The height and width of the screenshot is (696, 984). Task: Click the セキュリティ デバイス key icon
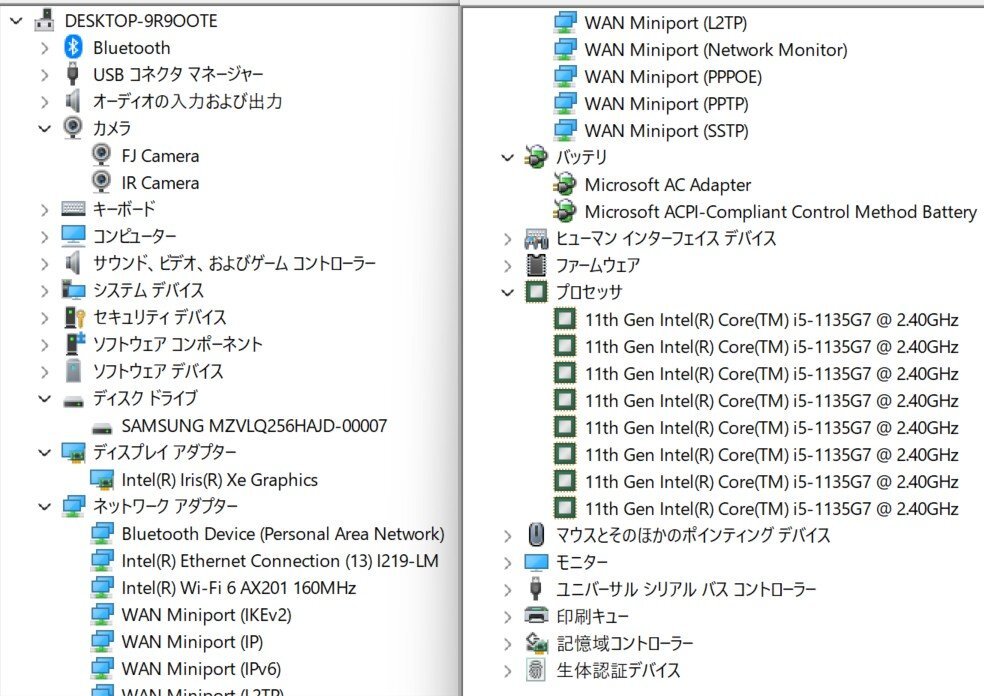(75, 317)
